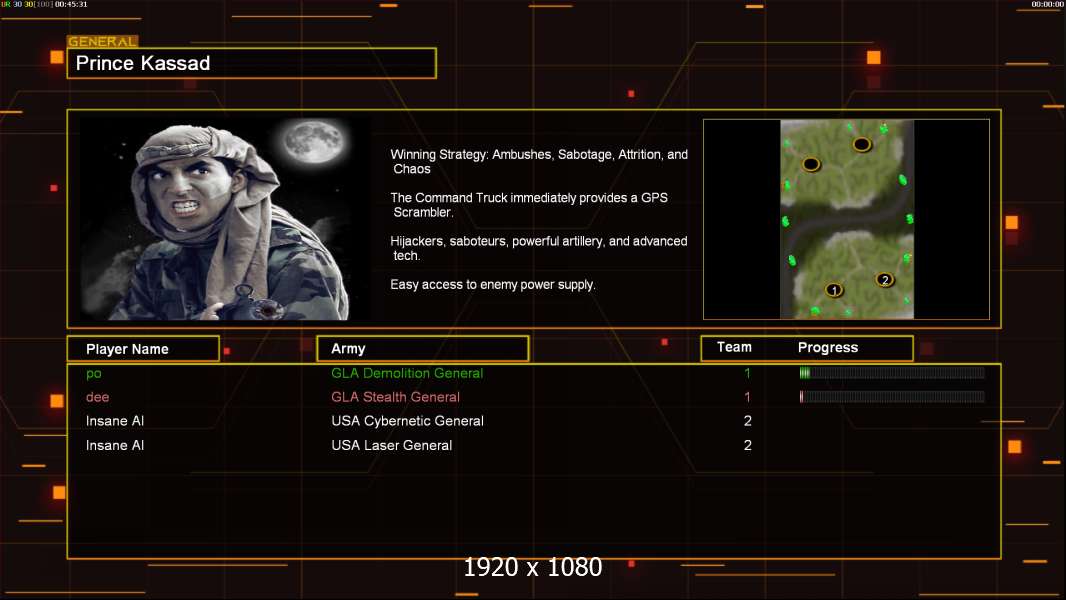Click start position 1 marker on minimap
Viewport: 1066px width, 600px height.
point(833,290)
